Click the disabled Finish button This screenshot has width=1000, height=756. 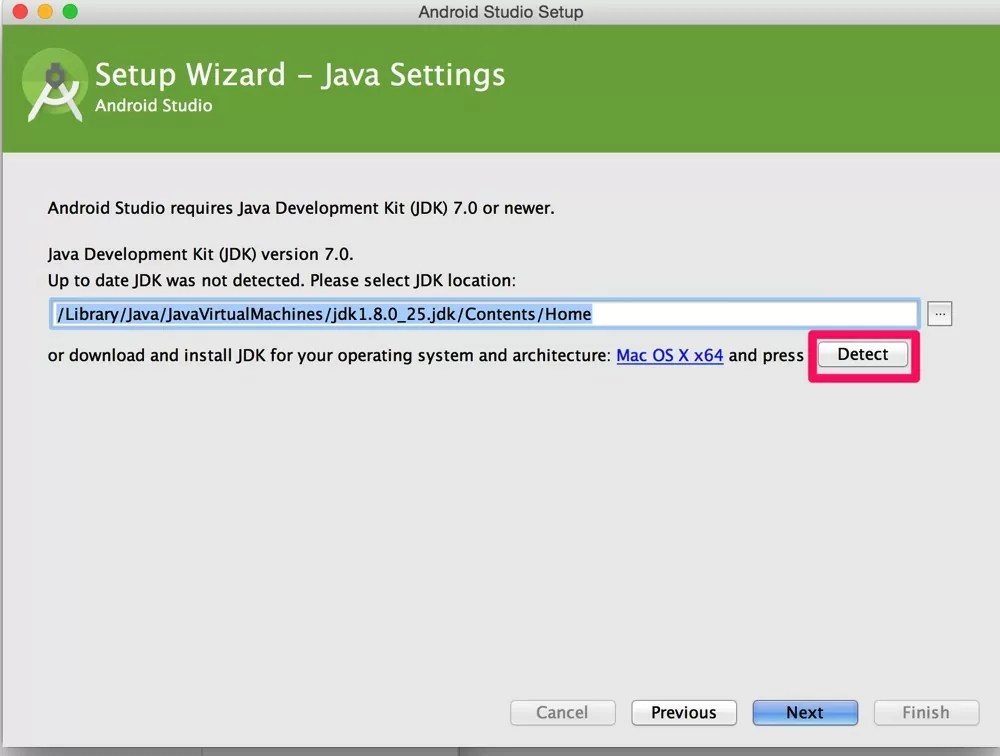(x=926, y=713)
